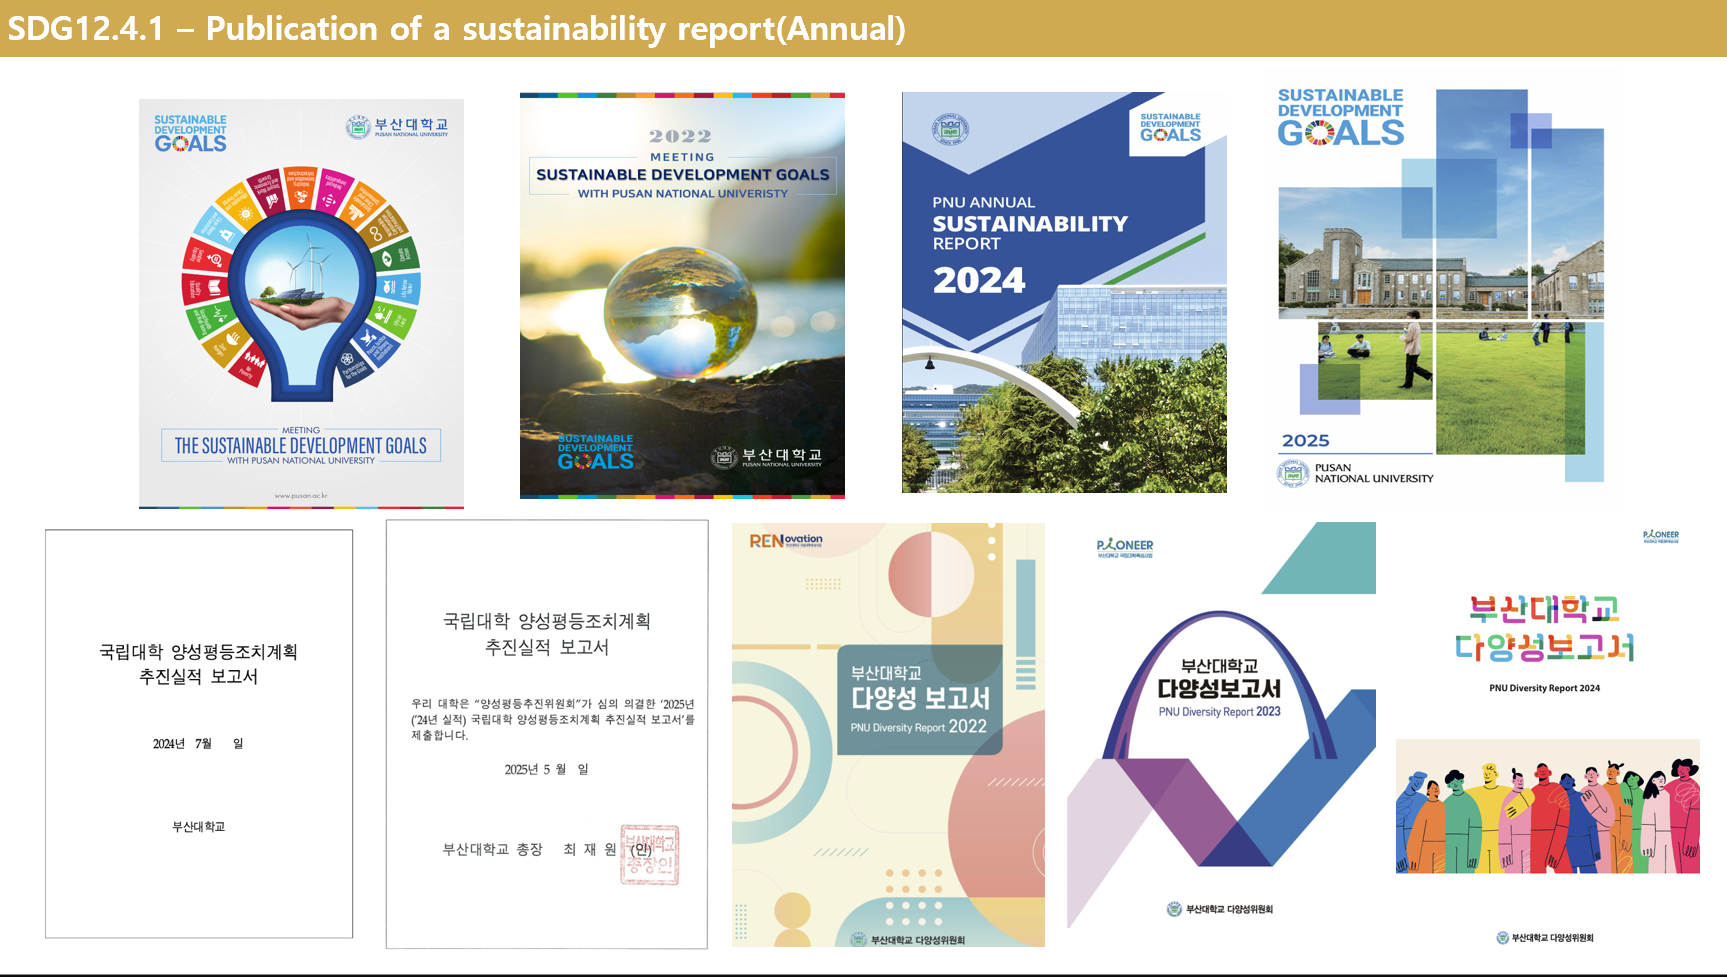Click the SDG Goals logo on the 2025 report cover
1727x977 pixels.
(1340, 118)
